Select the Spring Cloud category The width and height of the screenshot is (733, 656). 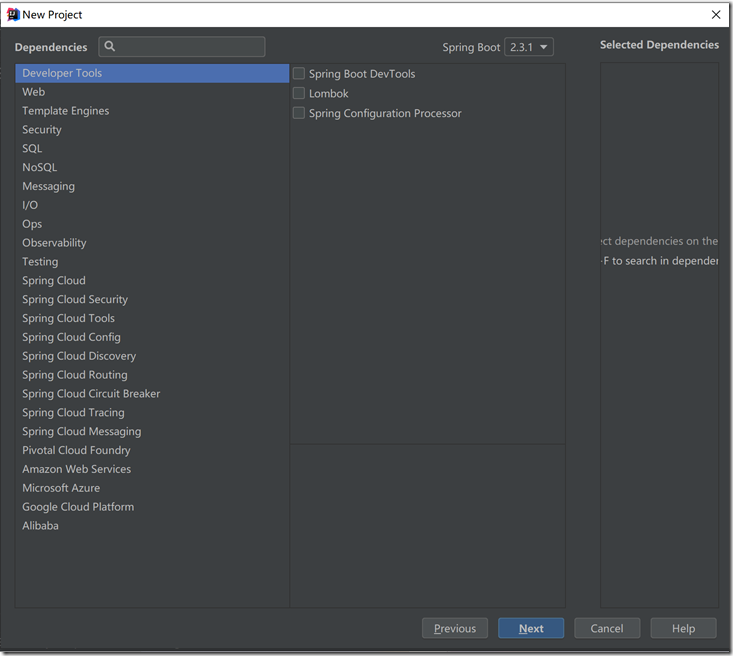(x=152, y=281)
